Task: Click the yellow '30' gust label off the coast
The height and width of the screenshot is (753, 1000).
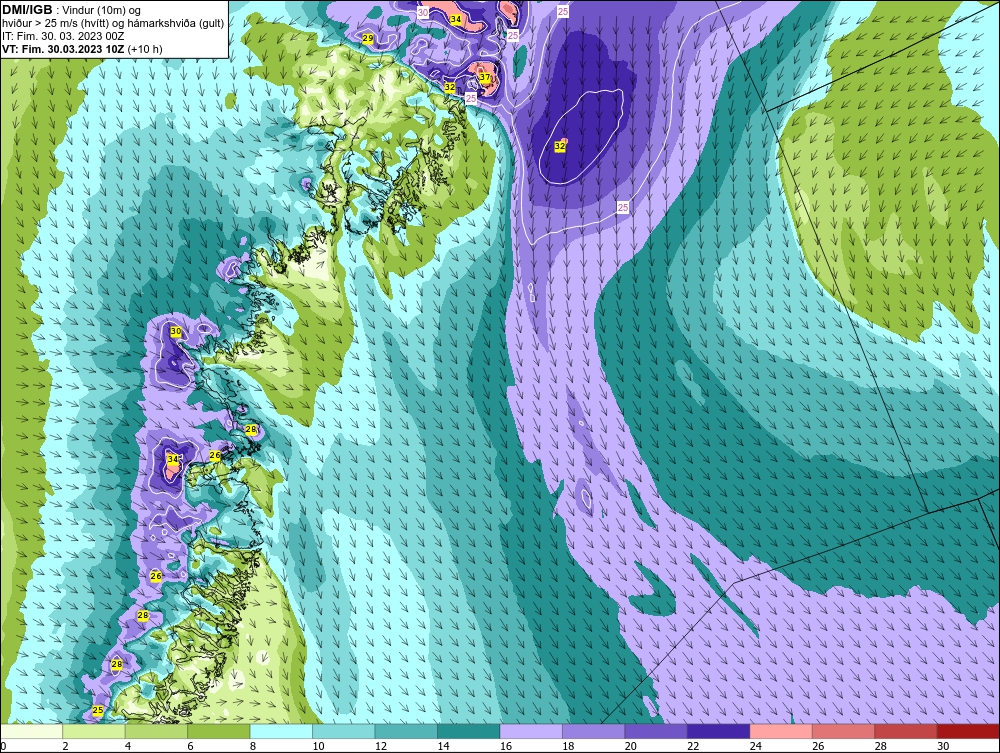Action: pyautogui.click(x=175, y=332)
